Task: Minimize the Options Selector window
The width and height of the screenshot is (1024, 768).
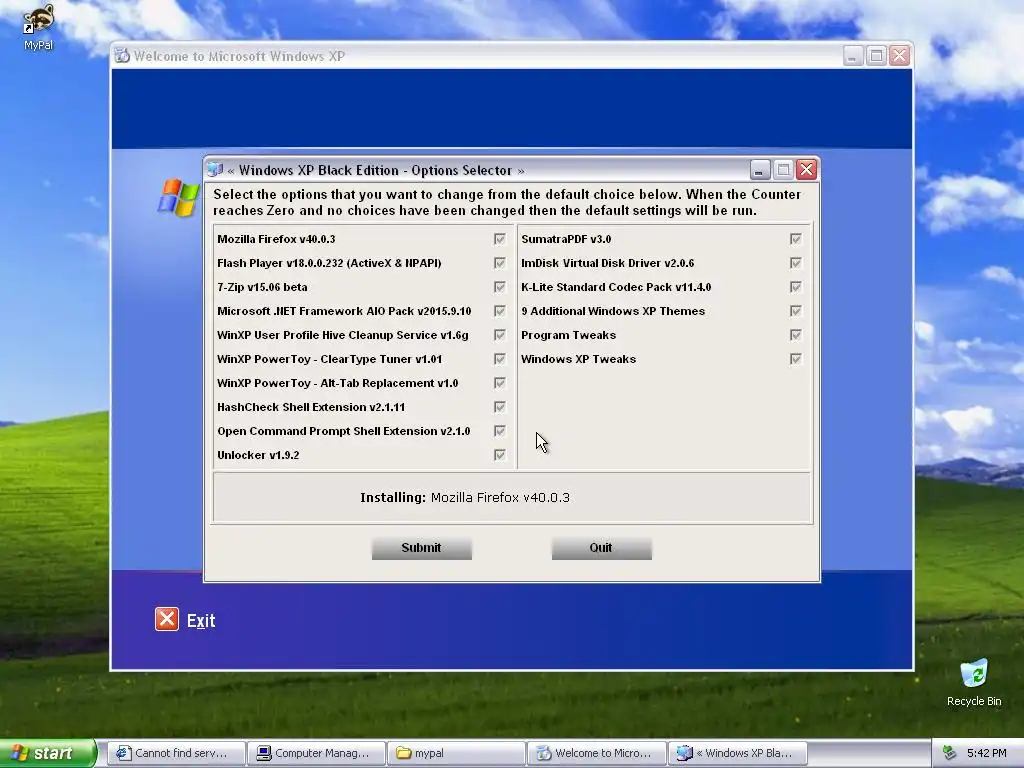Action: click(x=759, y=170)
